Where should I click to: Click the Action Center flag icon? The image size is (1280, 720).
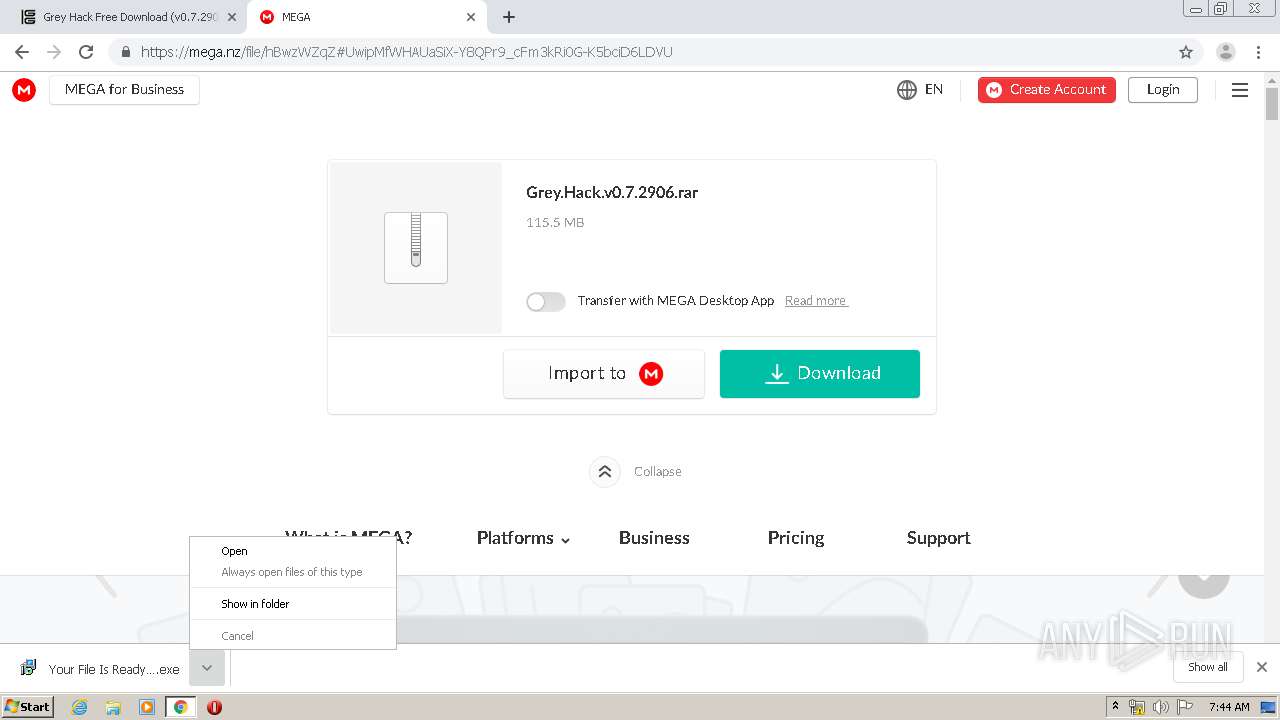[x=1183, y=707]
